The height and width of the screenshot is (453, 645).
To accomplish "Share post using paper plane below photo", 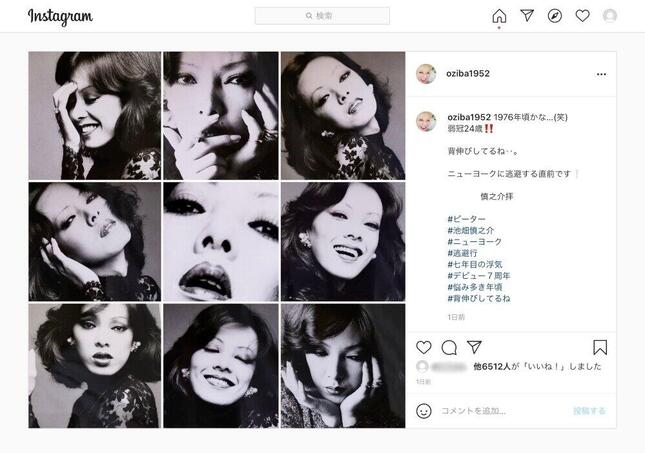I will (x=474, y=347).
